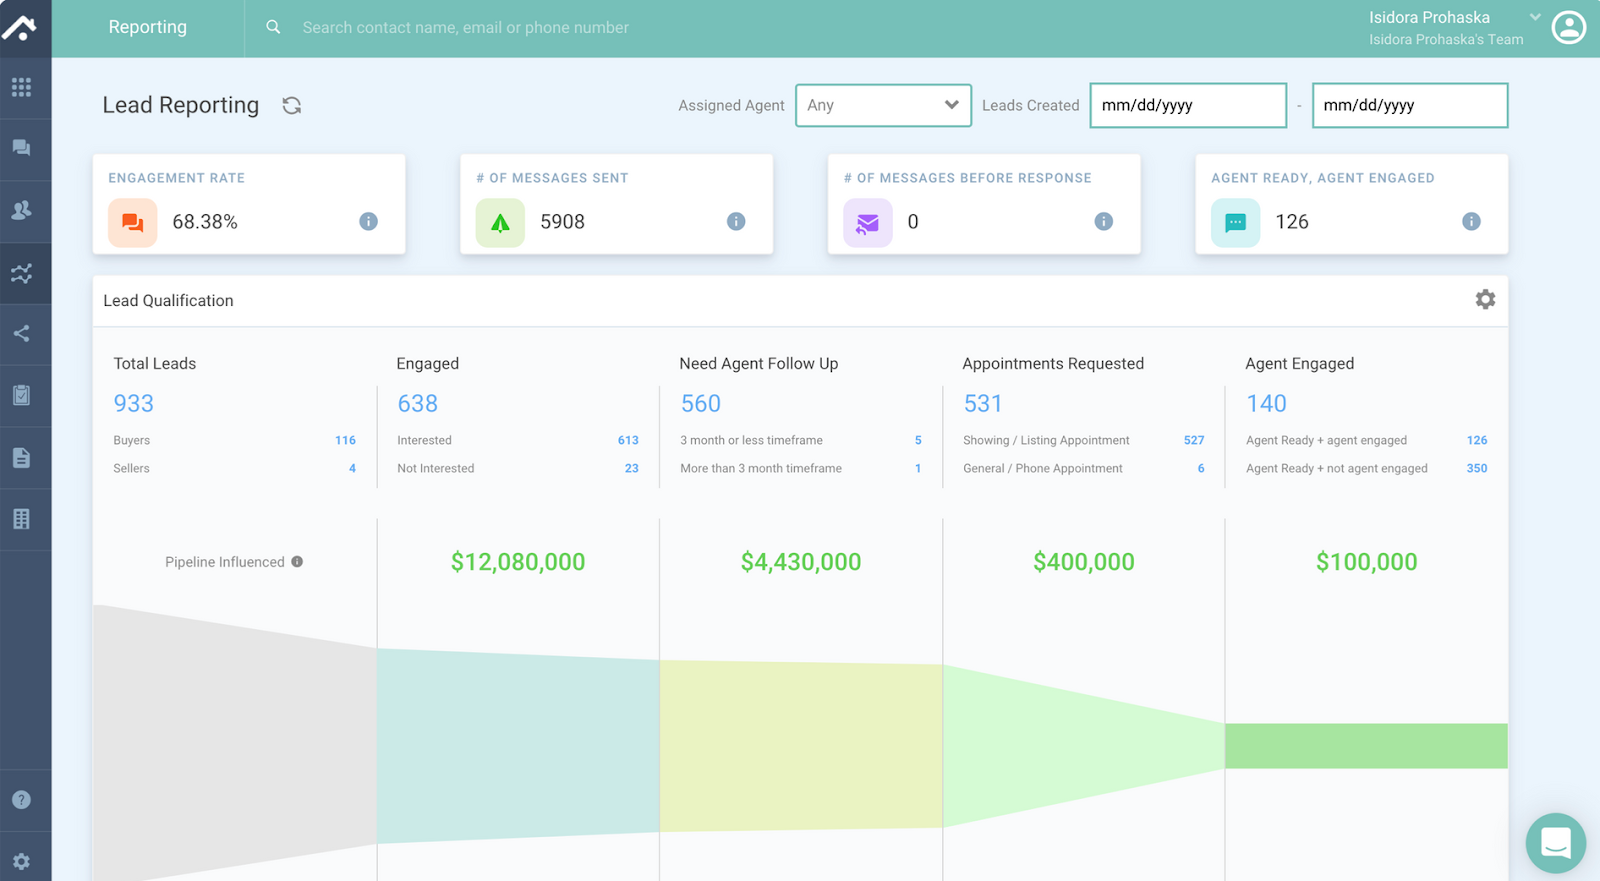
Task: Focus the contact search field
Action: click(x=465, y=28)
